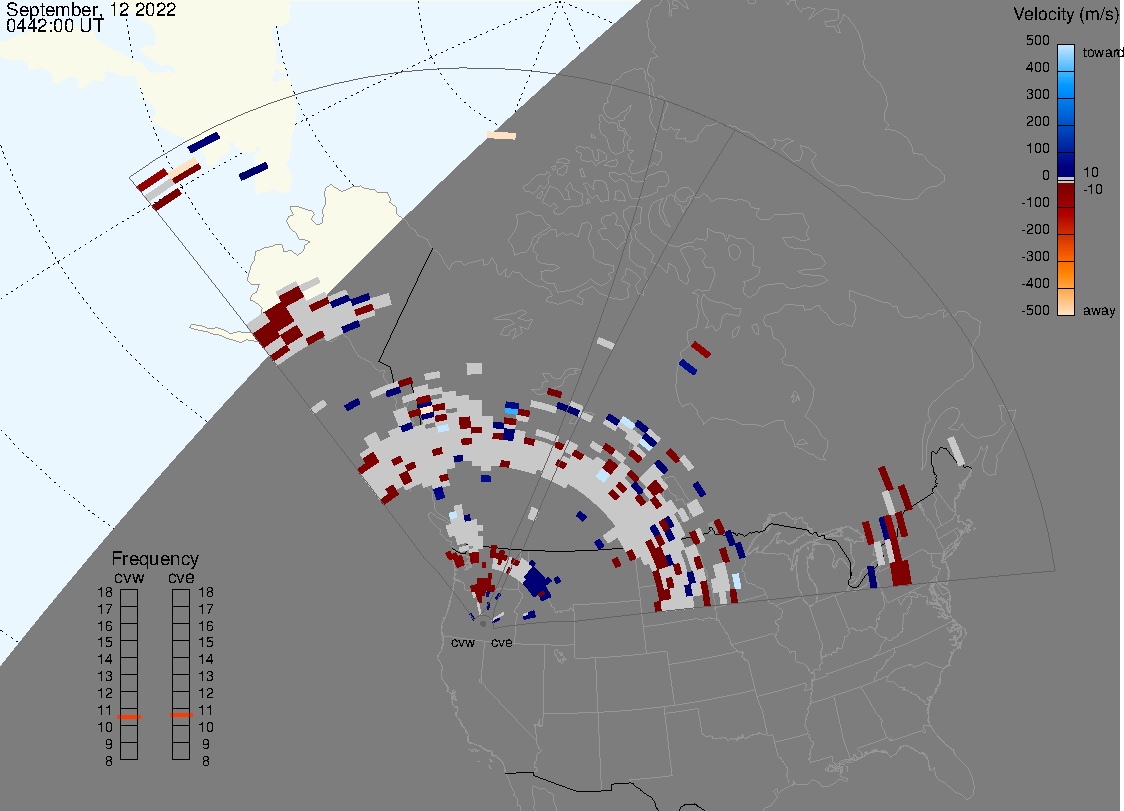The height and width of the screenshot is (811, 1124).
Task: Click "18" on the cvw frequency scale
Action: (105, 592)
